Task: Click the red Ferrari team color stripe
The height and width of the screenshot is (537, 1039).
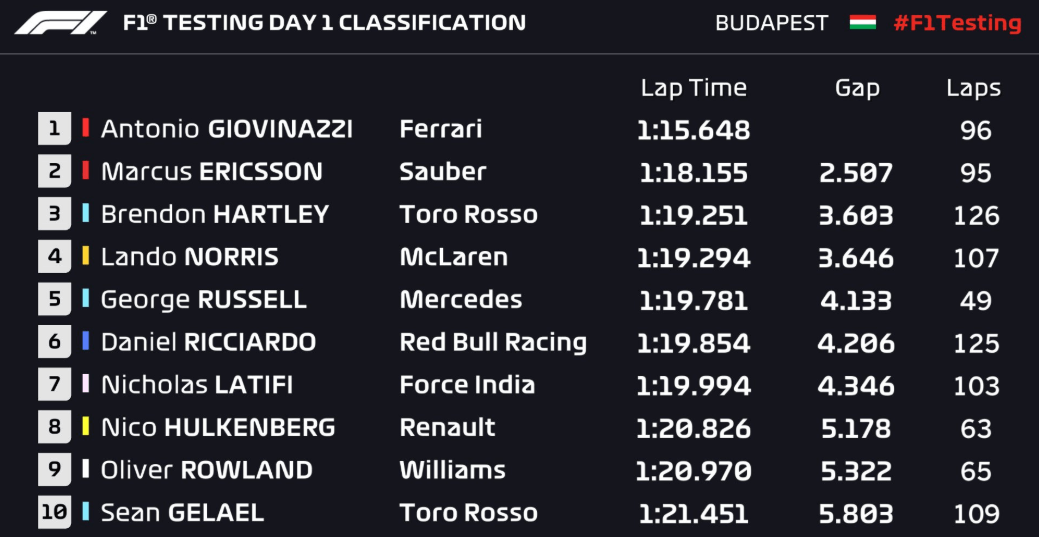Action: (x=85, y=127)
